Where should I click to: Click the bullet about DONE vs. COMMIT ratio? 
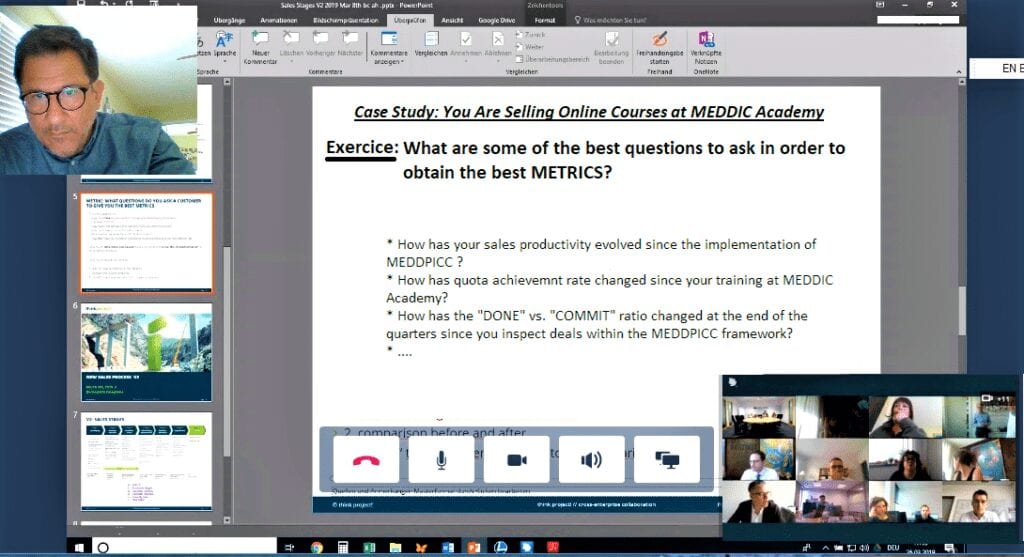[x=597, y=325]
